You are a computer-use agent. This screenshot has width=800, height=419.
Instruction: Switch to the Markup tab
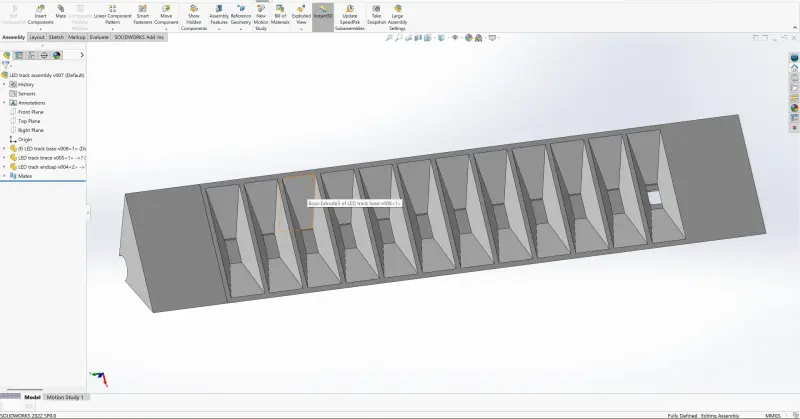(77, 37)
